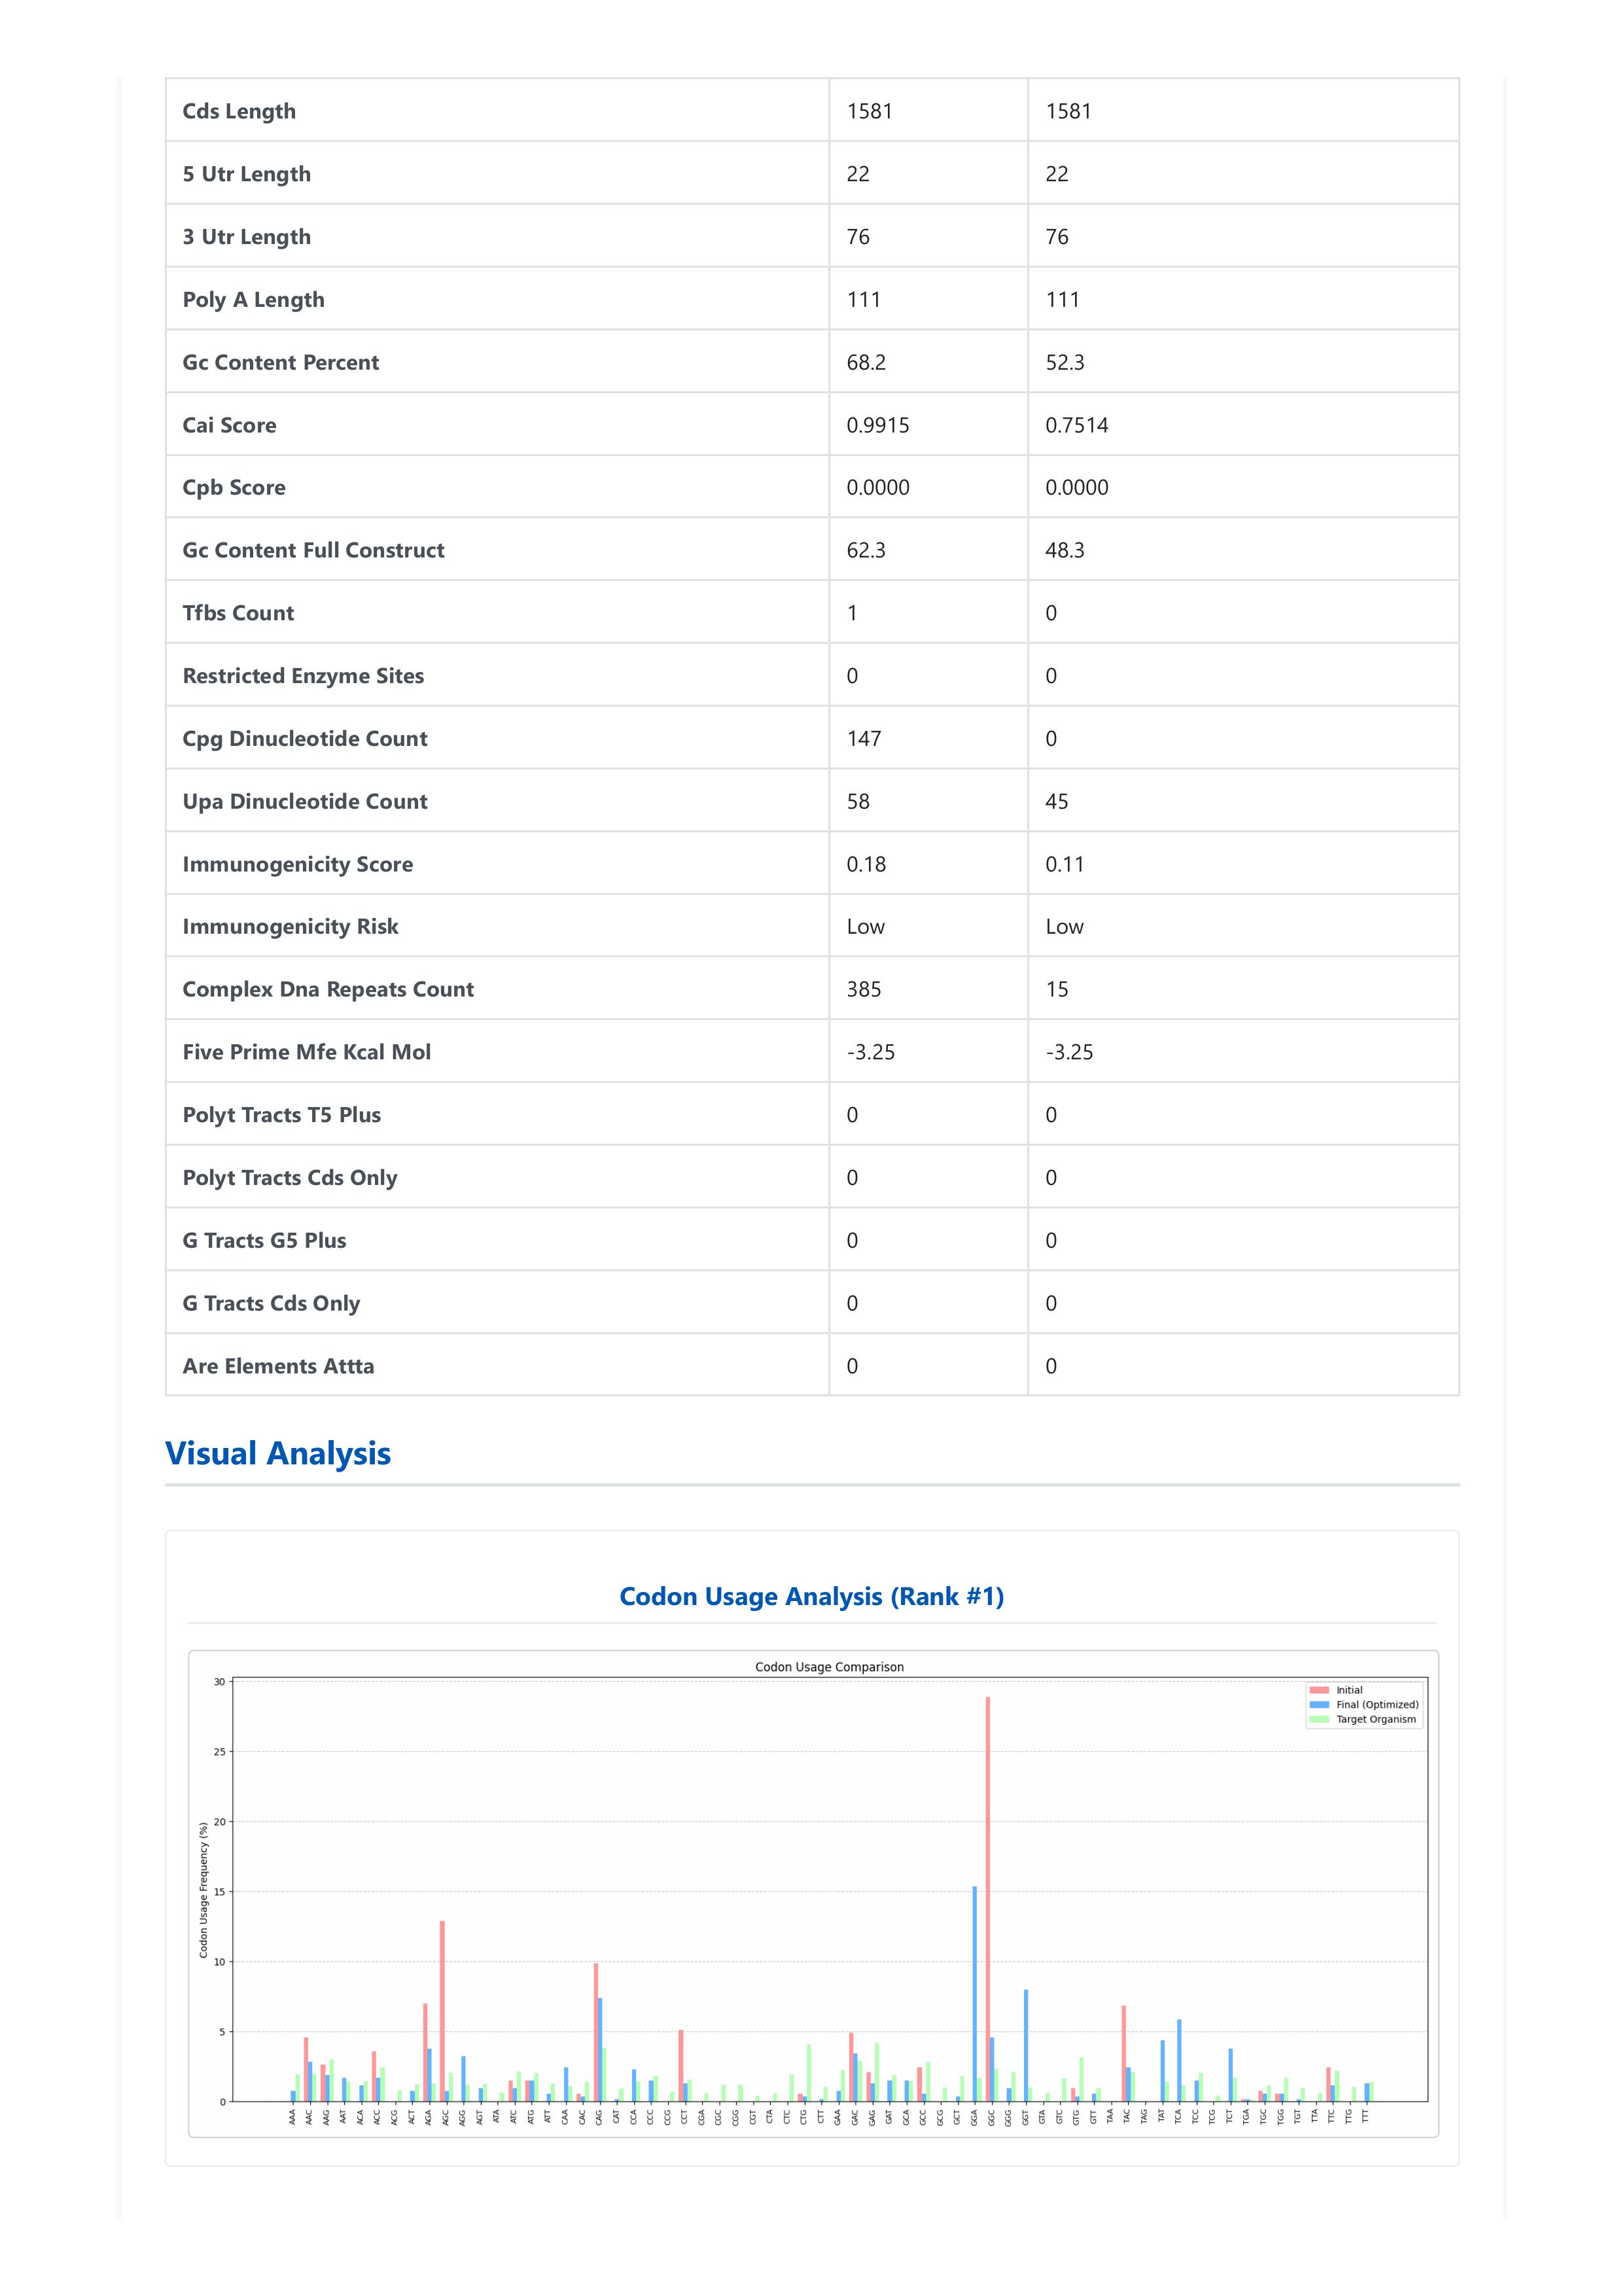The height and width of the screenshot is (2296, 1622).
Task: Click the Complex Dna Repeats Count value 385
Action: [864, 989]
